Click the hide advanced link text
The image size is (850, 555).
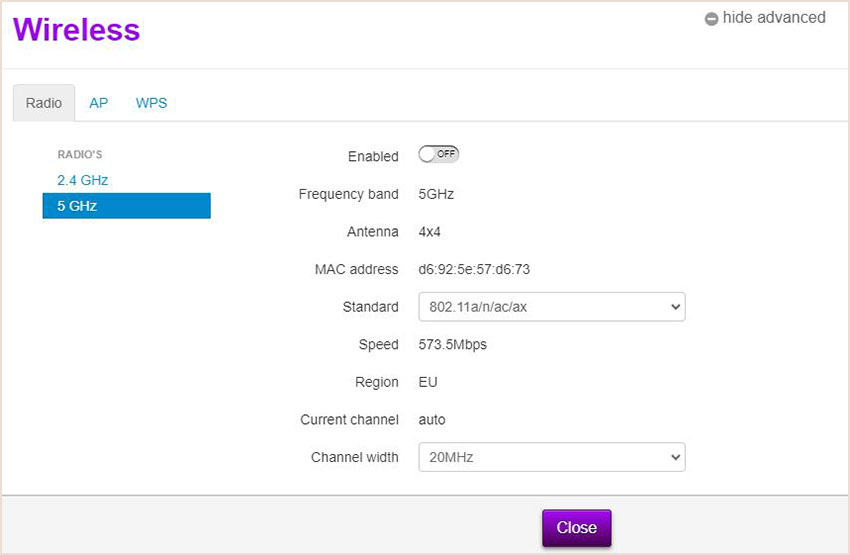click(774, 18)
